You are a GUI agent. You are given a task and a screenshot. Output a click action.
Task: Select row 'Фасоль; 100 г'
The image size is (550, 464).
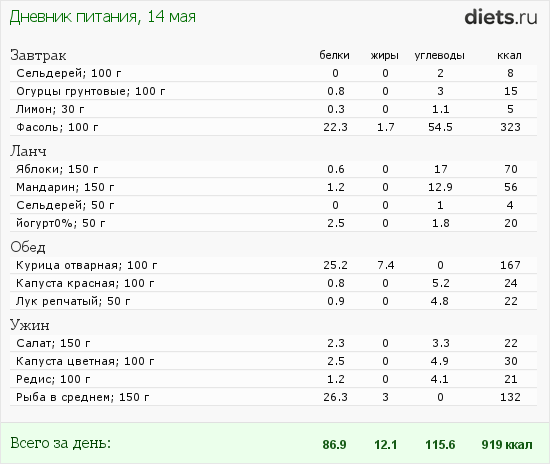tap(273, 127)
